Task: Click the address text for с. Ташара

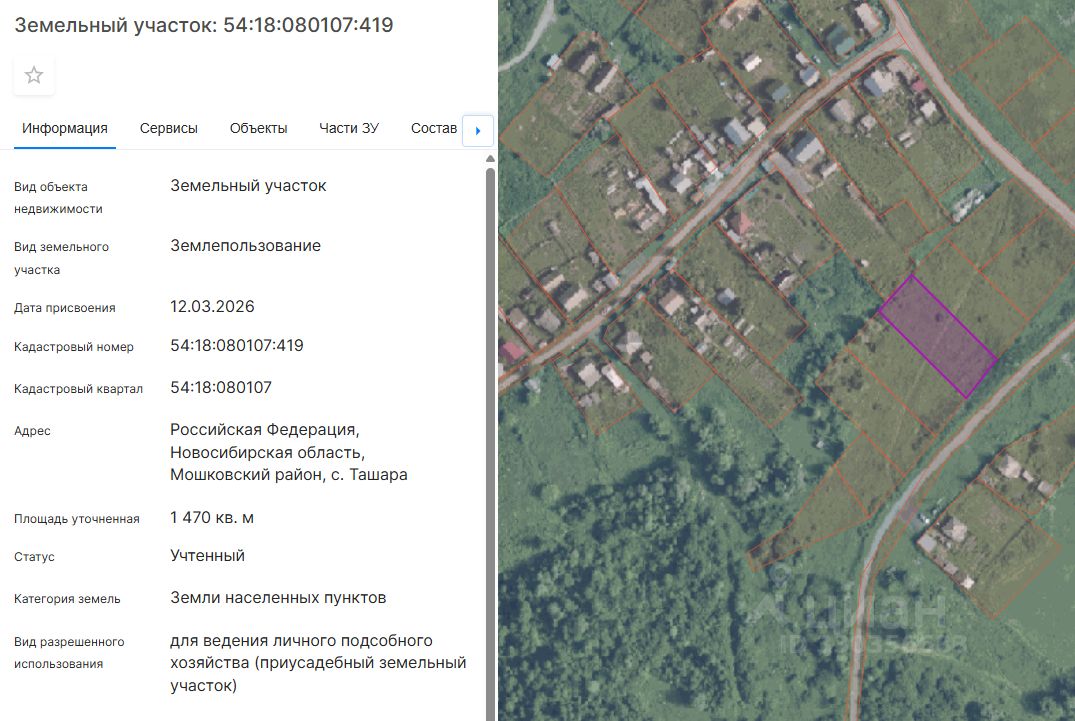Action: [289, 452]
